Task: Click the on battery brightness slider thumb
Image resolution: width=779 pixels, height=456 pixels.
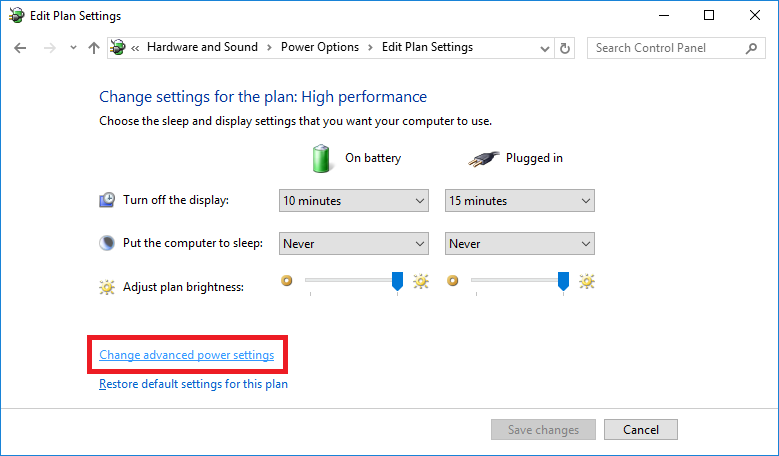Action: [397, 281]
